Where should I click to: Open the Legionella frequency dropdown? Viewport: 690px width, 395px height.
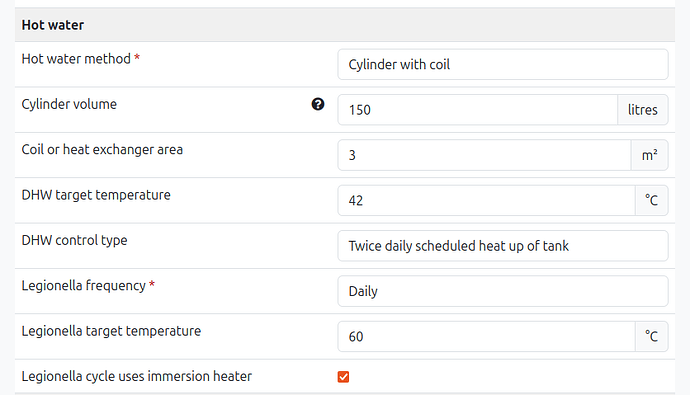[x=503, y=291]
